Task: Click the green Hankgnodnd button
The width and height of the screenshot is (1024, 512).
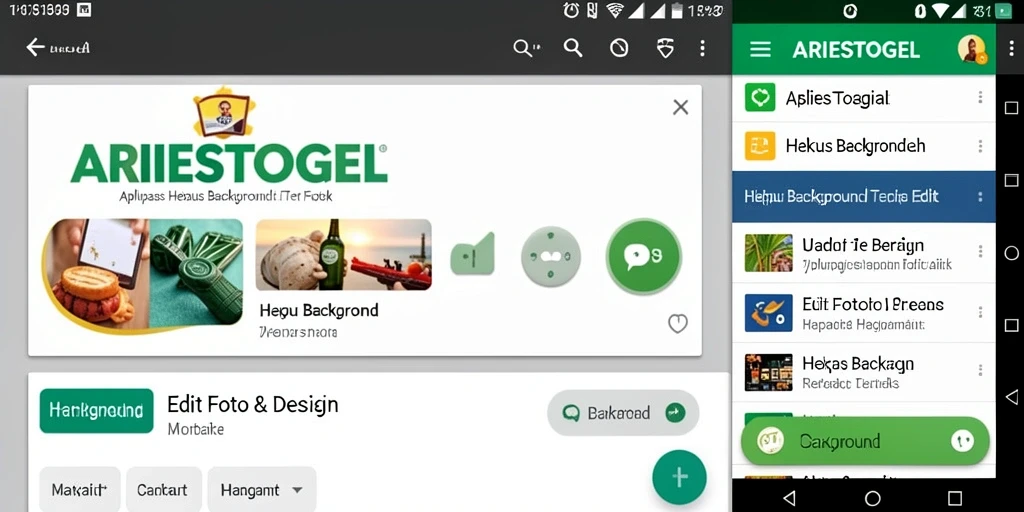Action: tap(97, 411)
